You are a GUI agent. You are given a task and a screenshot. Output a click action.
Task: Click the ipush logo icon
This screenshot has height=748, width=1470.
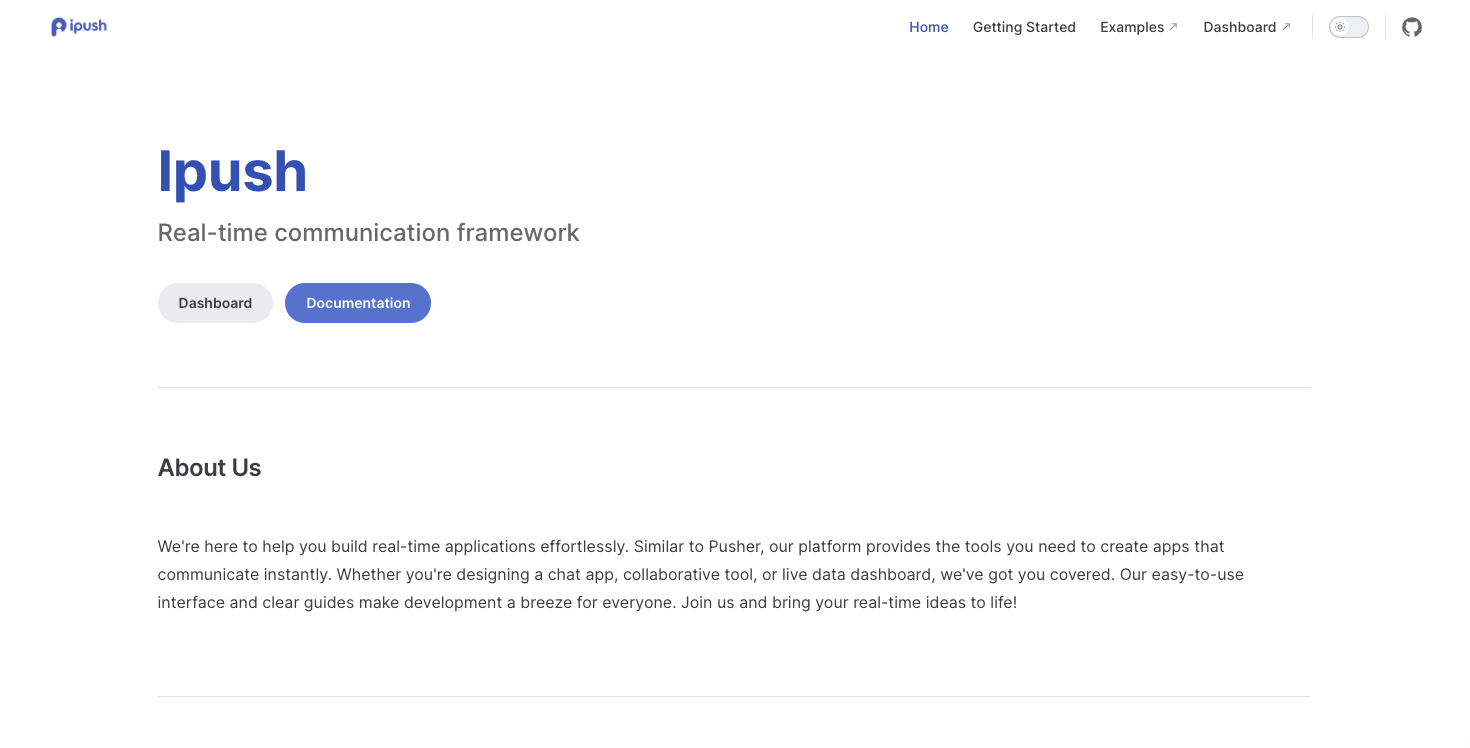[x=59, y=27]
